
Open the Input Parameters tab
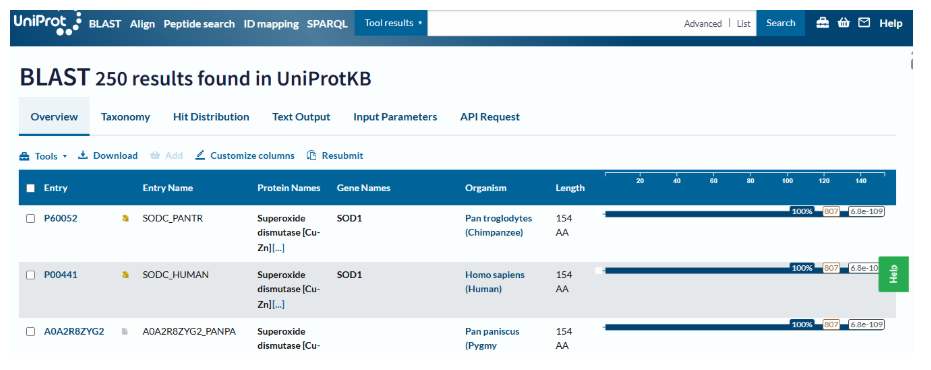coord(395,117)
